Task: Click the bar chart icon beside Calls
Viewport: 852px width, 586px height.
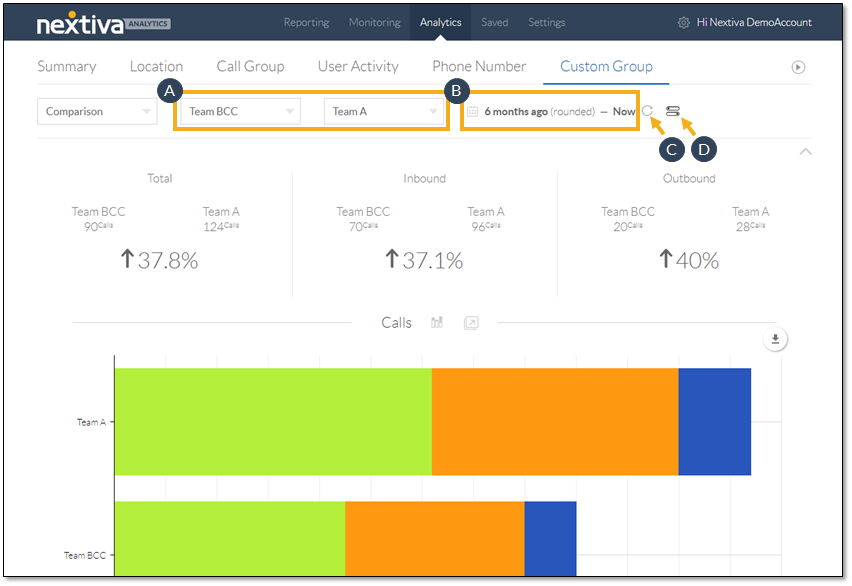Action: click(437, 323)
